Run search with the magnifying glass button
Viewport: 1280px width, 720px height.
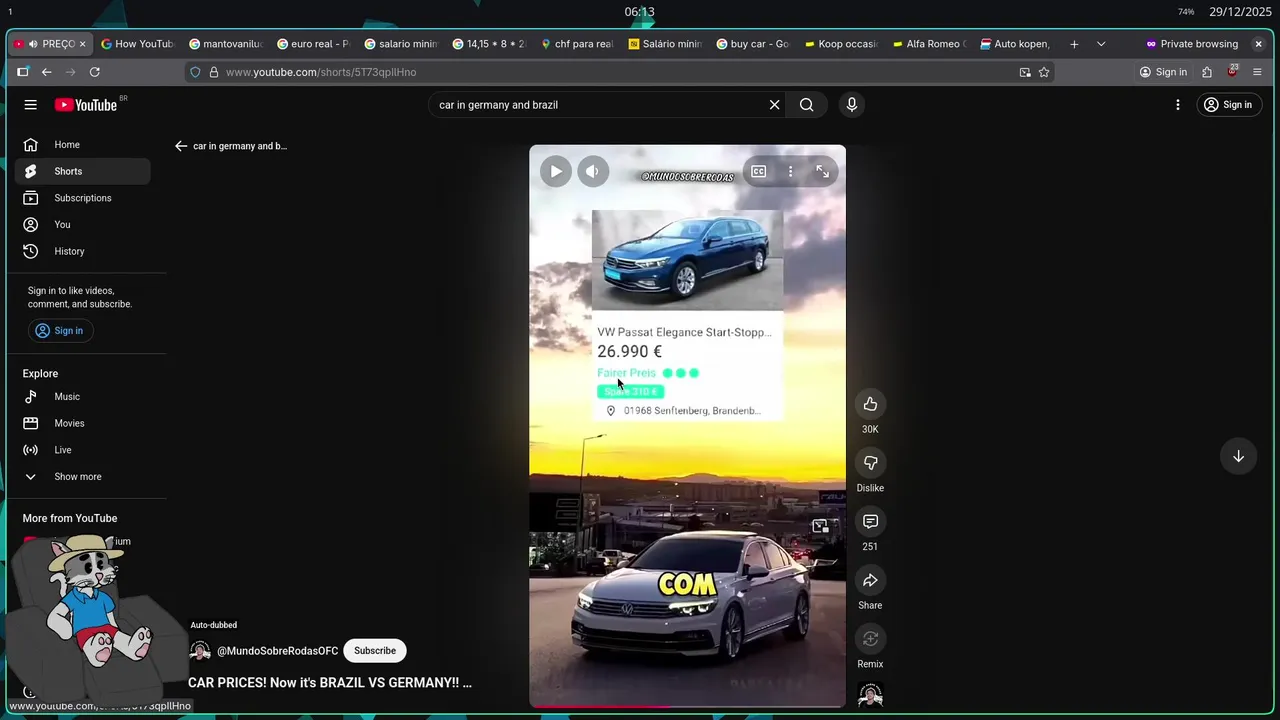point(807,105)
